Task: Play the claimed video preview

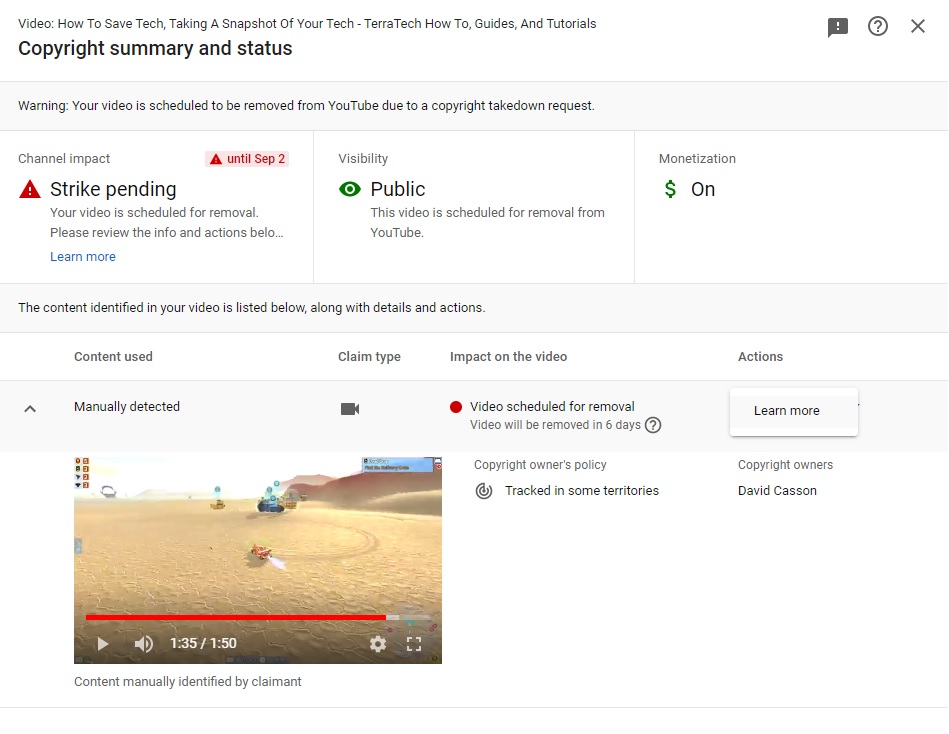Action: (102, 643)
